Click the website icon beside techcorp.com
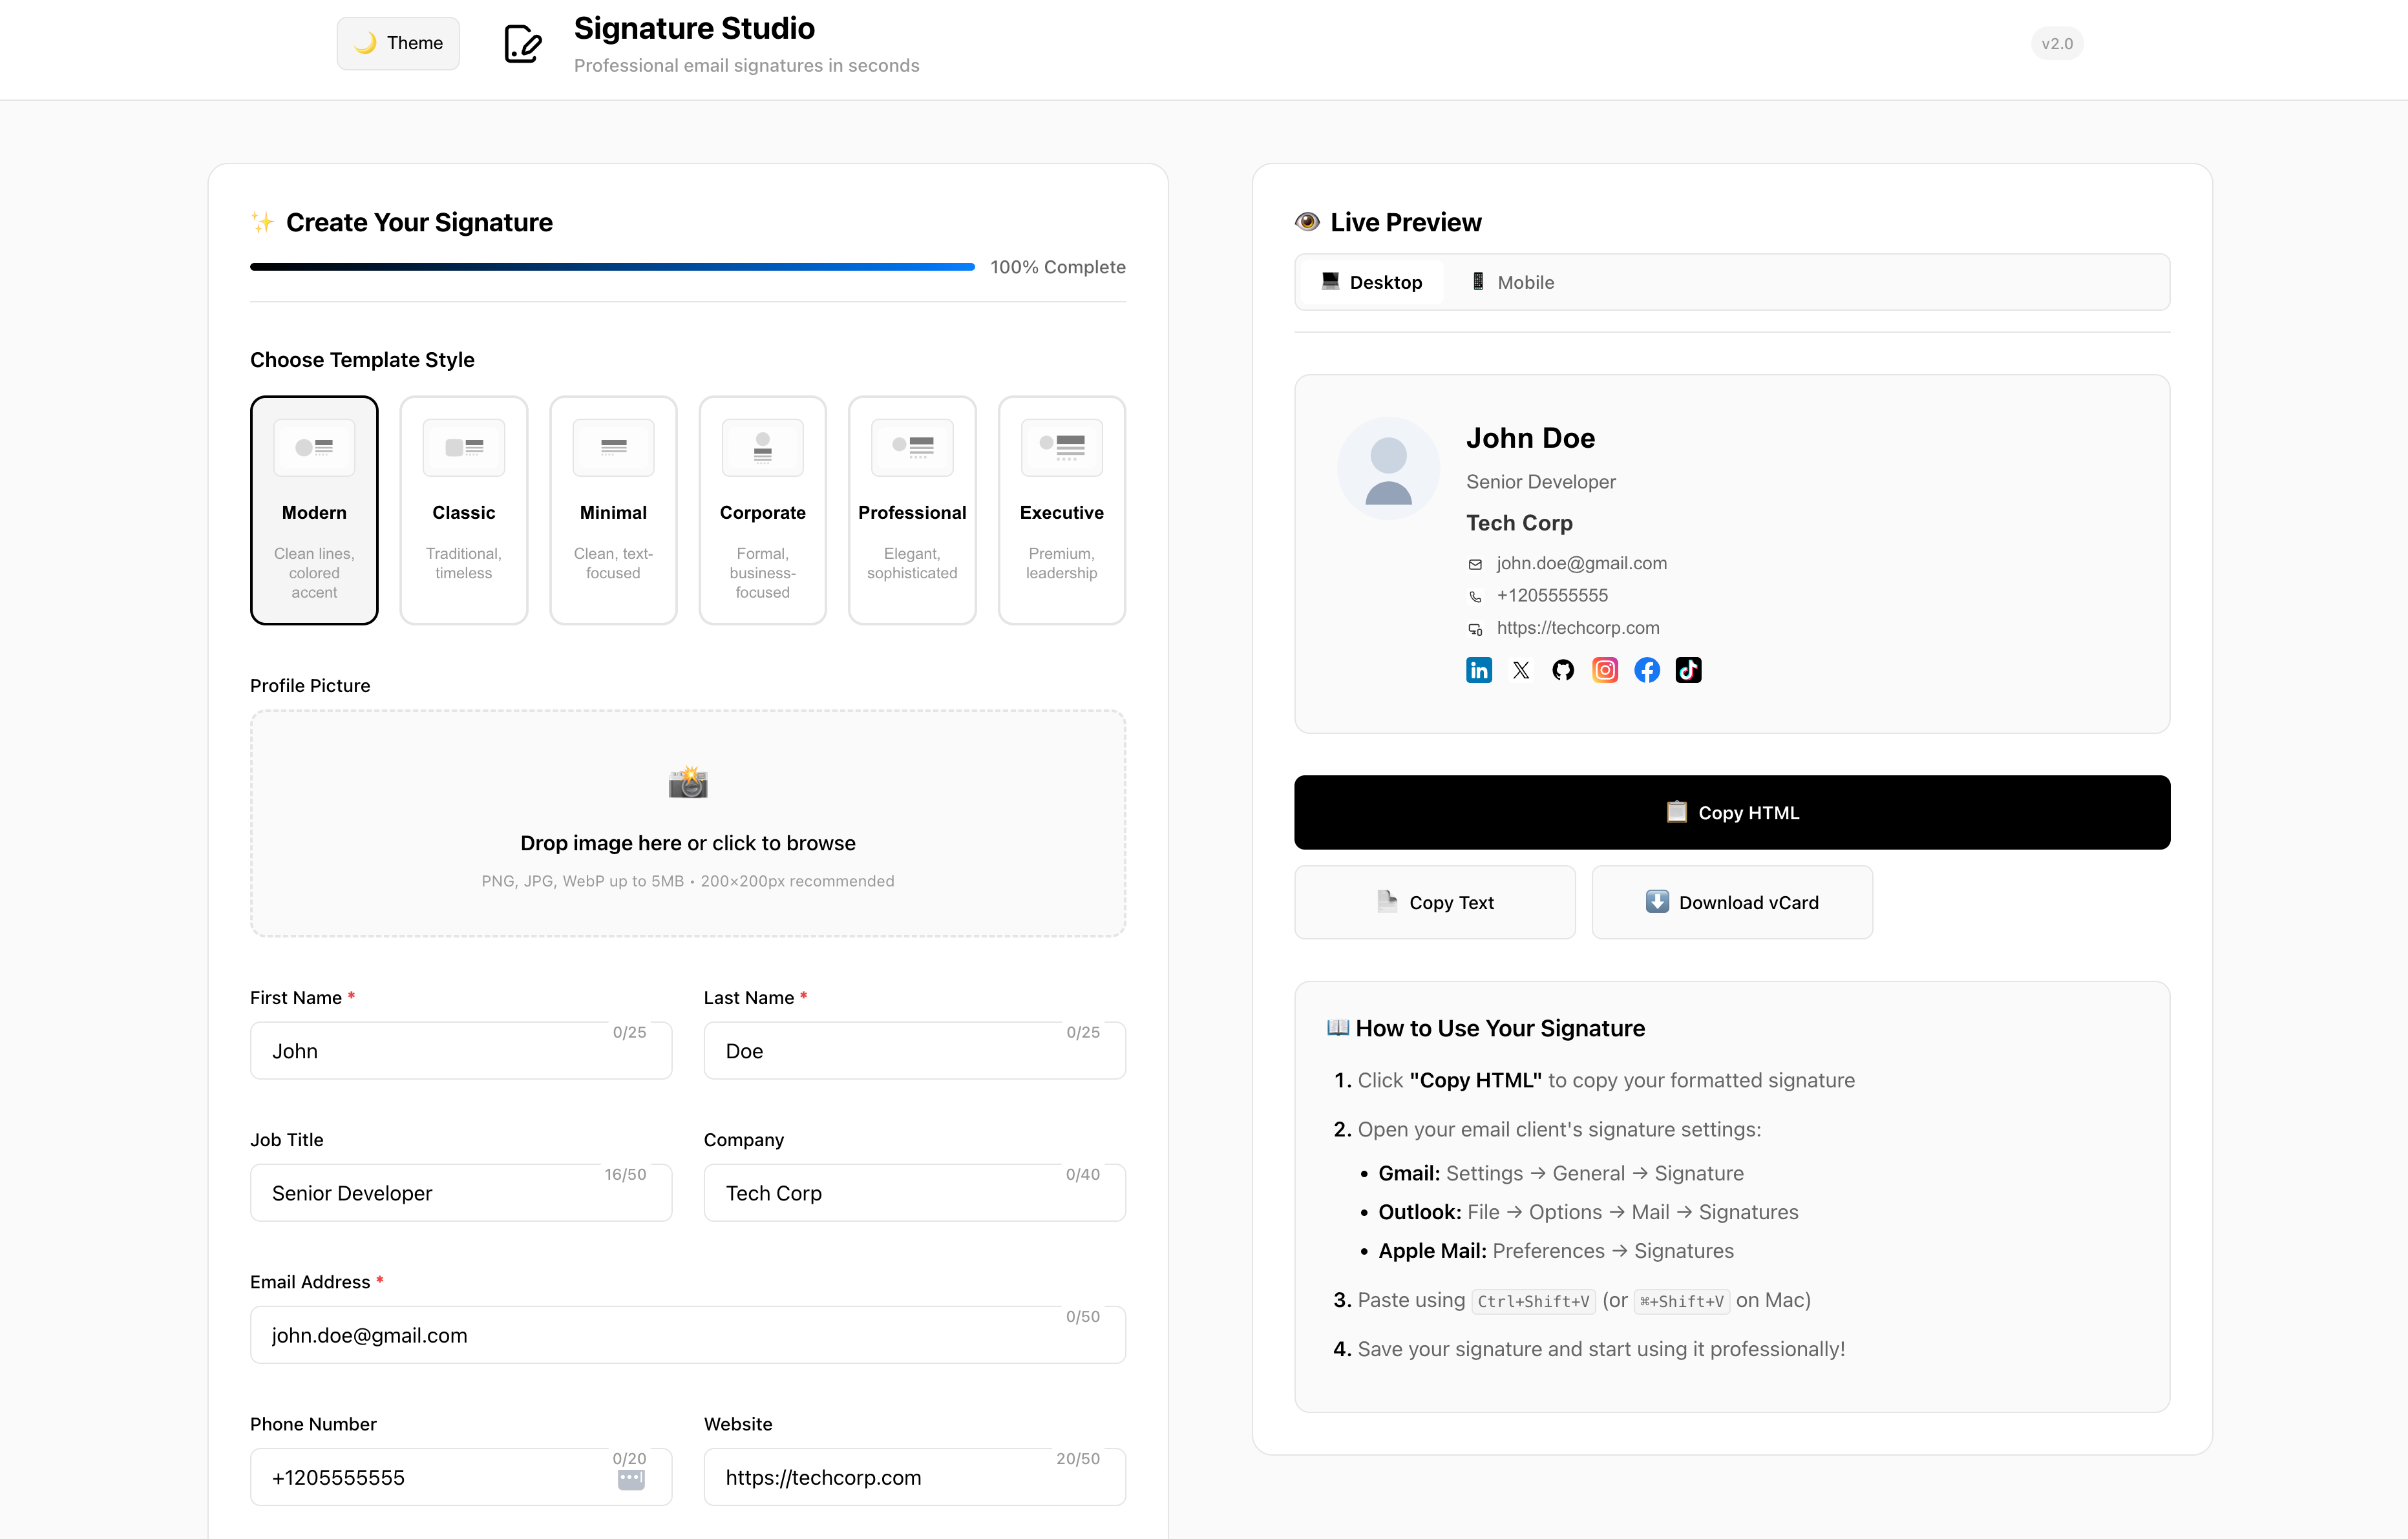The image size is (2408, 1539). pos(1475,629)
